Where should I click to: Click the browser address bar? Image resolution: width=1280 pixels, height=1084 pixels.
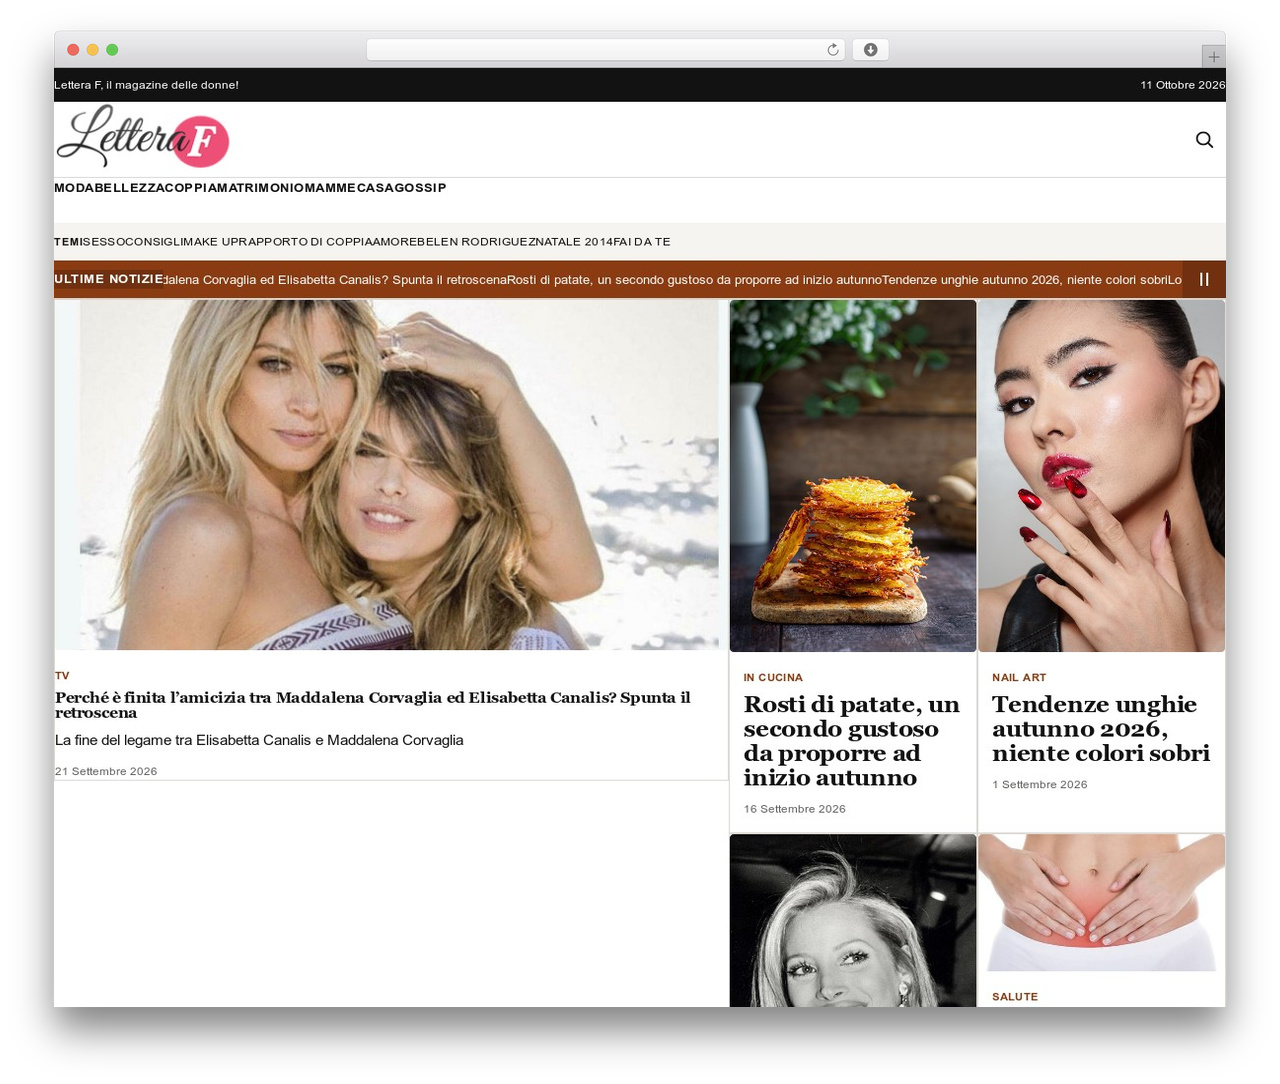click(x=605, y=50)
